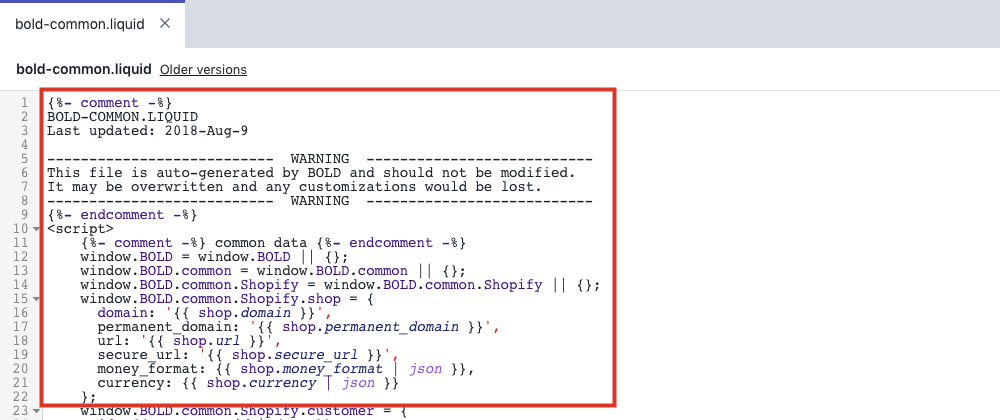Click the <script> tag on line 10
This screenshot has height=420, width=1000.
coord(80,229)
